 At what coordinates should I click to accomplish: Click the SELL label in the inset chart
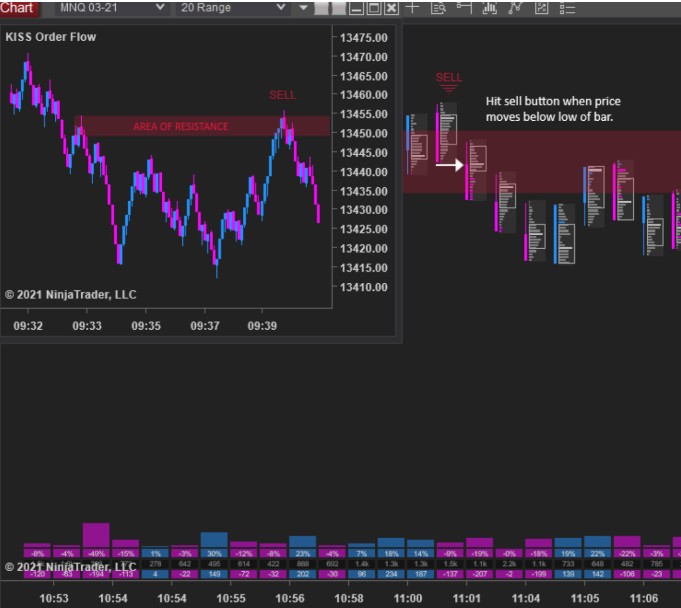282,95
